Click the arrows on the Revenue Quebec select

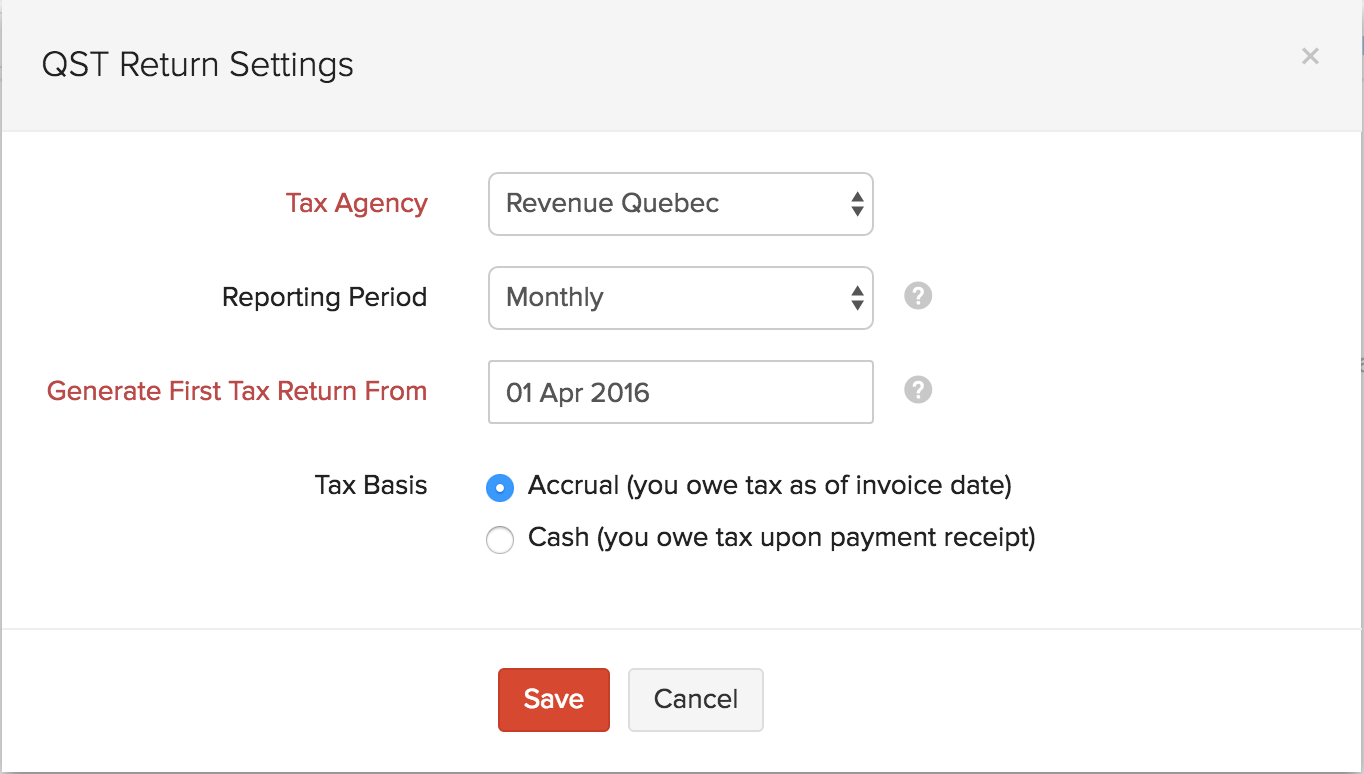pyautogui.click(x=857, y=204)
